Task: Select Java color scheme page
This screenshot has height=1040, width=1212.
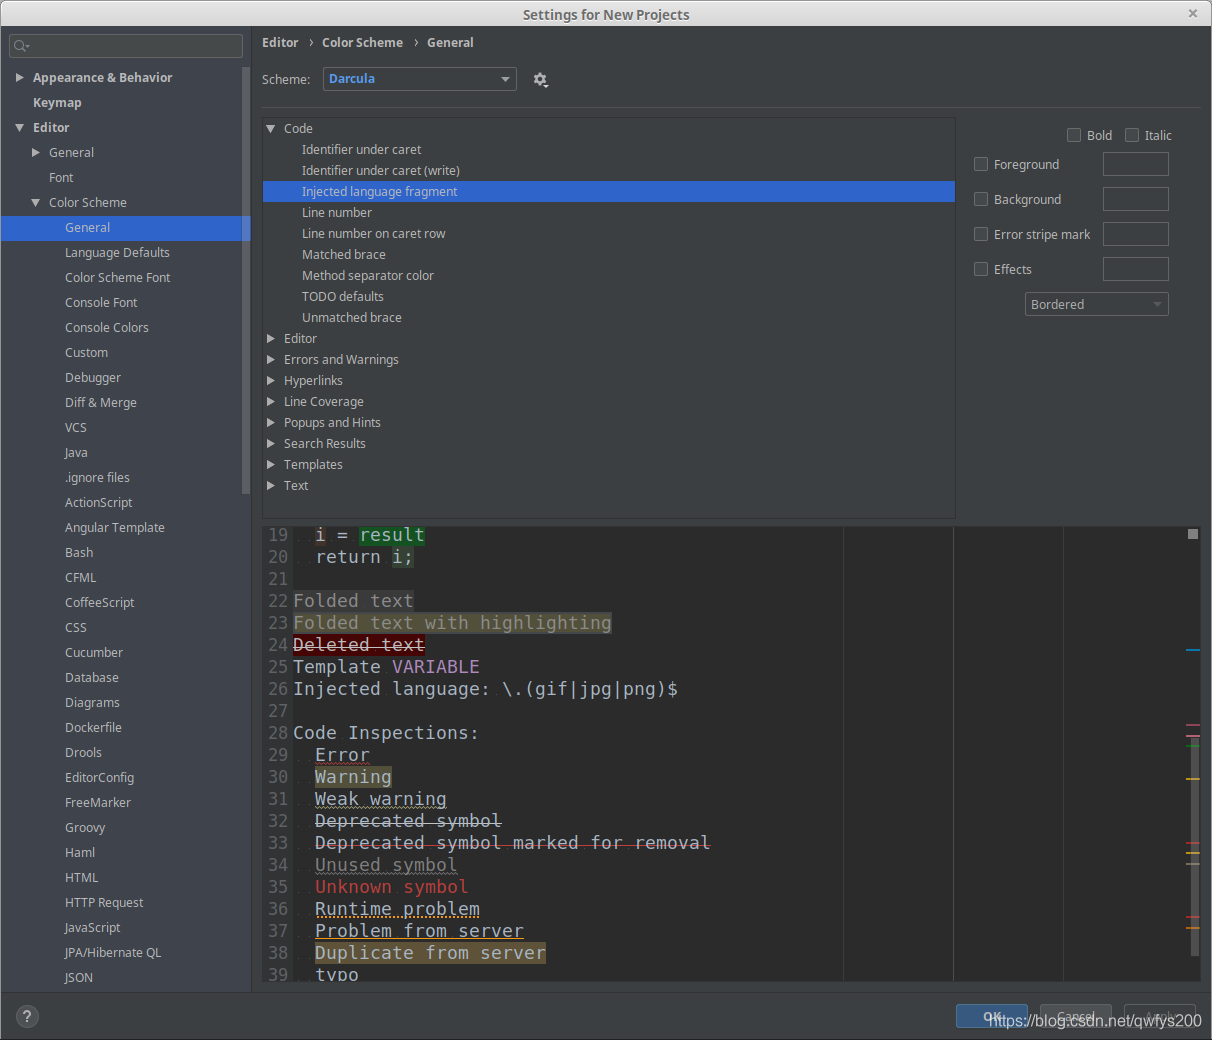Action: [76, 453]
